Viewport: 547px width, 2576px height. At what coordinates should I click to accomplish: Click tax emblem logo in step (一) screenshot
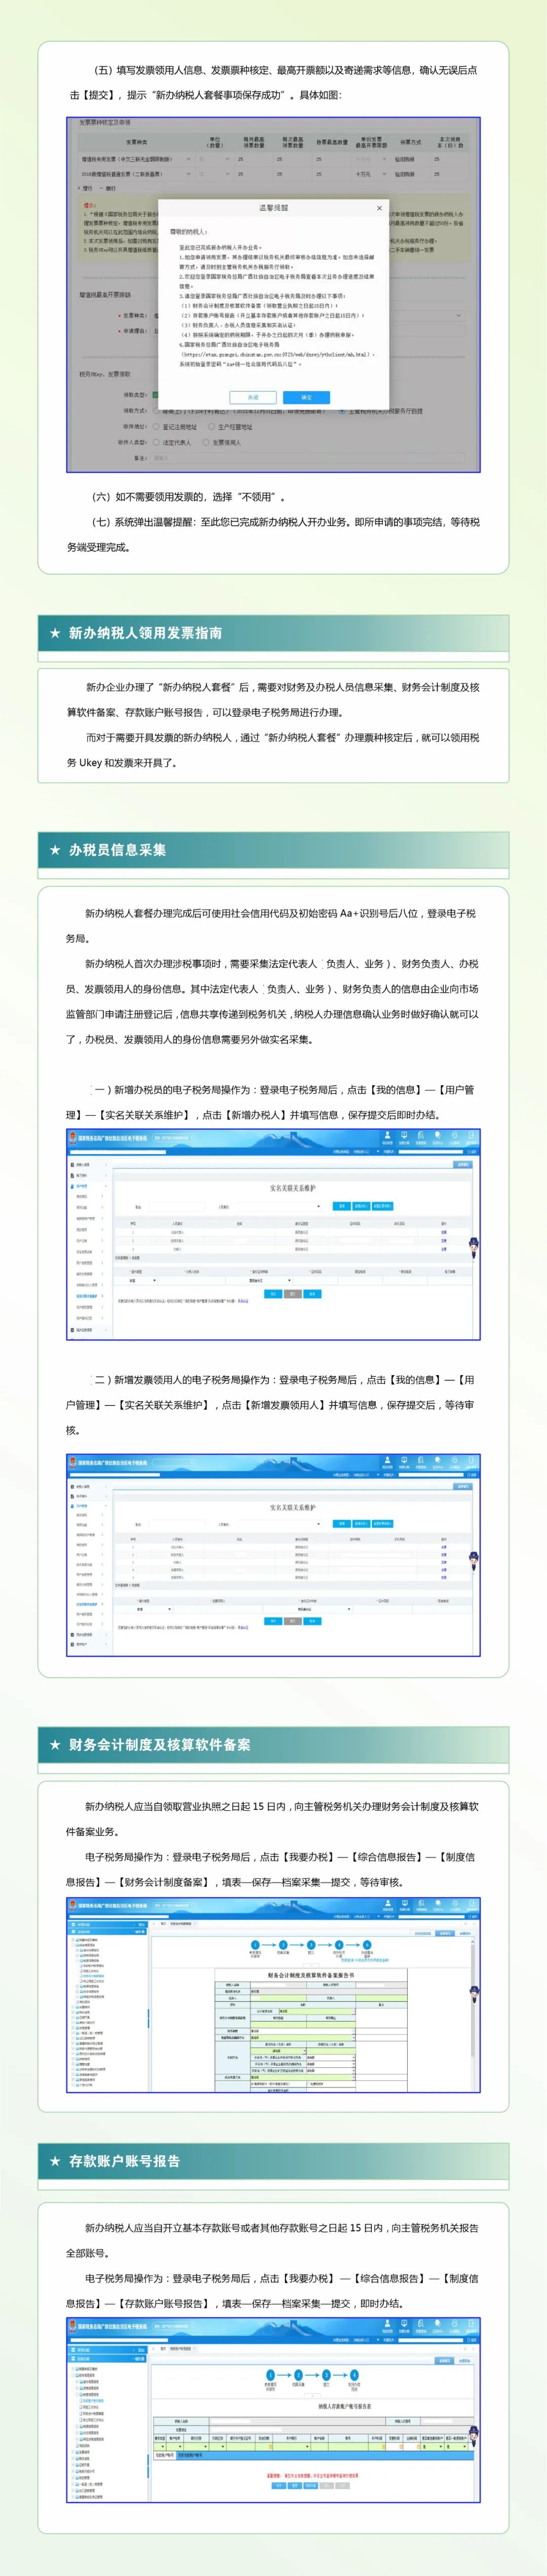74,1138
